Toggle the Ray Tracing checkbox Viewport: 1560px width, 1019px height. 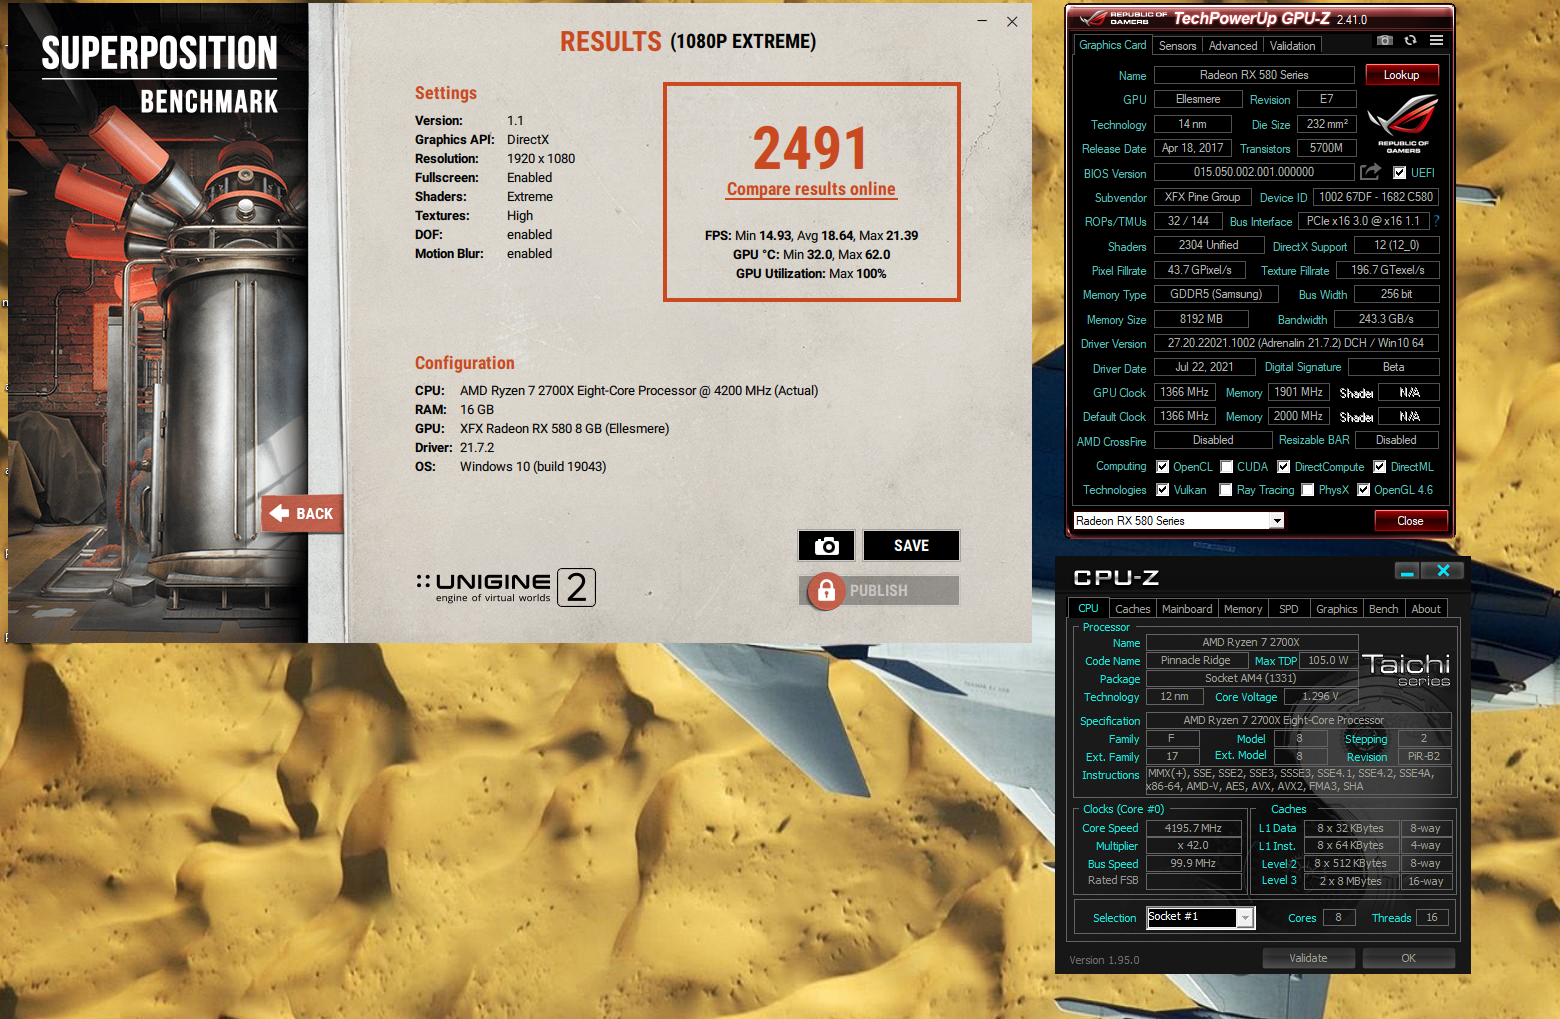coord(1226,490)
